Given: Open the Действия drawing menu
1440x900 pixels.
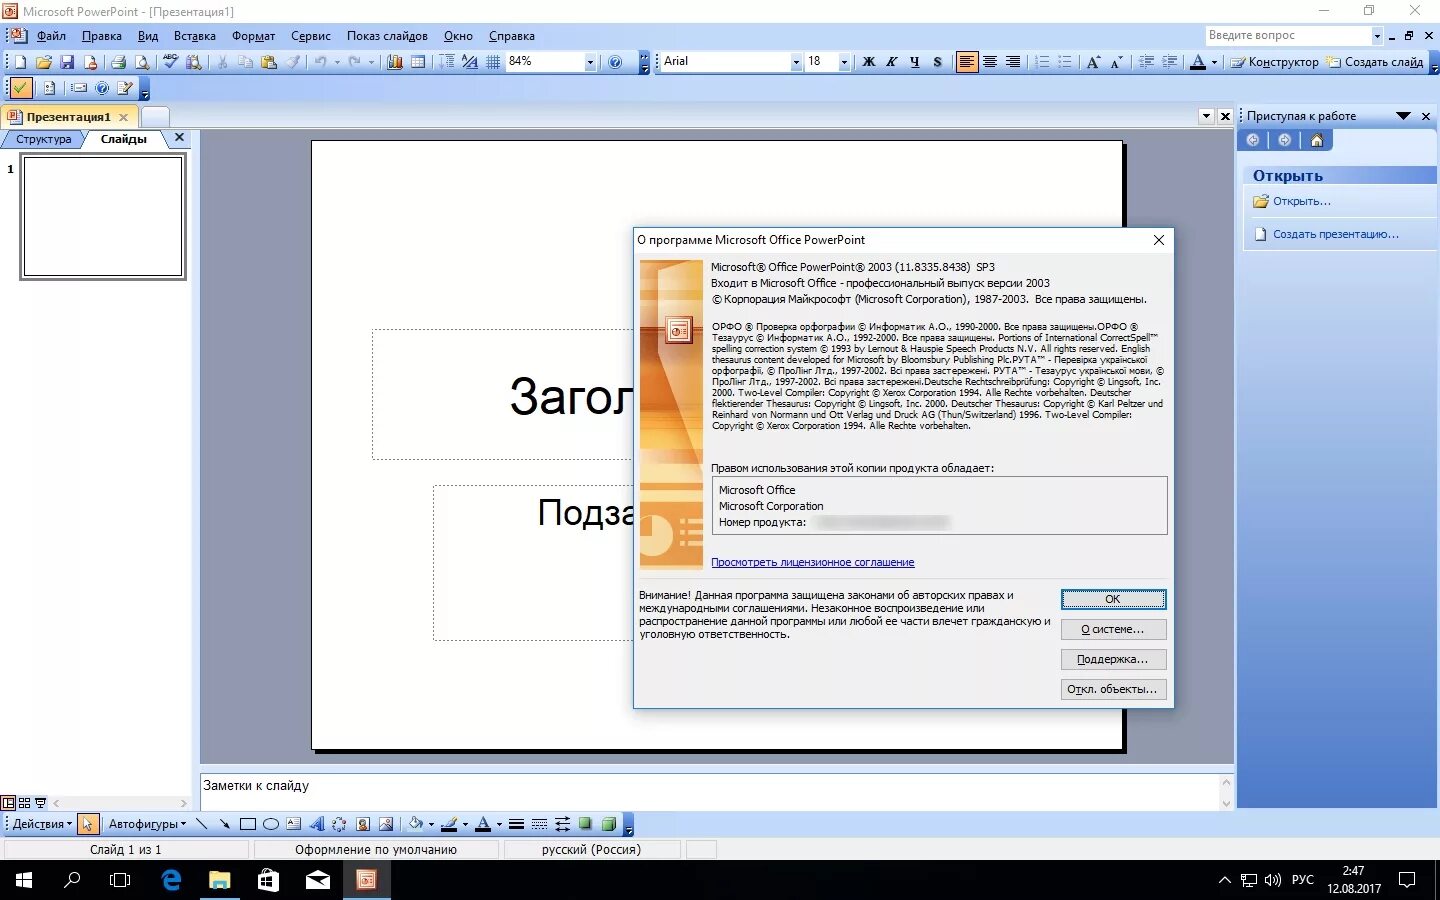Looking at the screenshot, I should pos(42,824).
